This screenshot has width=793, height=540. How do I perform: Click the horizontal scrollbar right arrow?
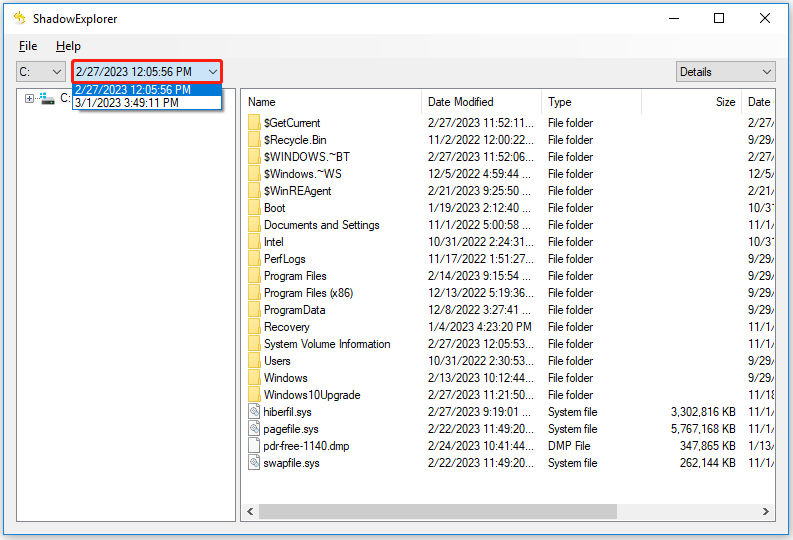point(767,511)
